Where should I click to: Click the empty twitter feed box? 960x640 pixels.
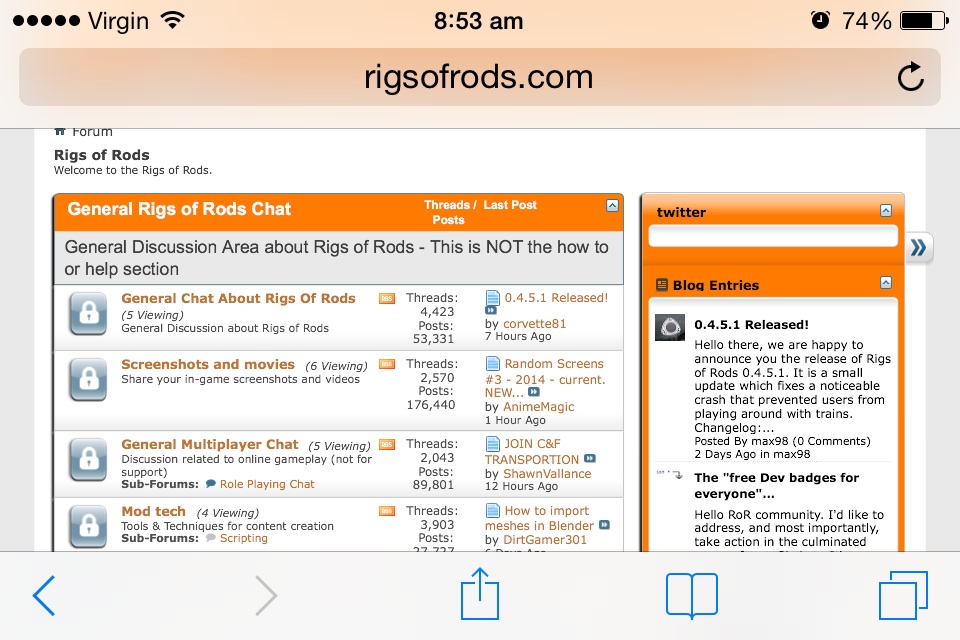[773, 236]
